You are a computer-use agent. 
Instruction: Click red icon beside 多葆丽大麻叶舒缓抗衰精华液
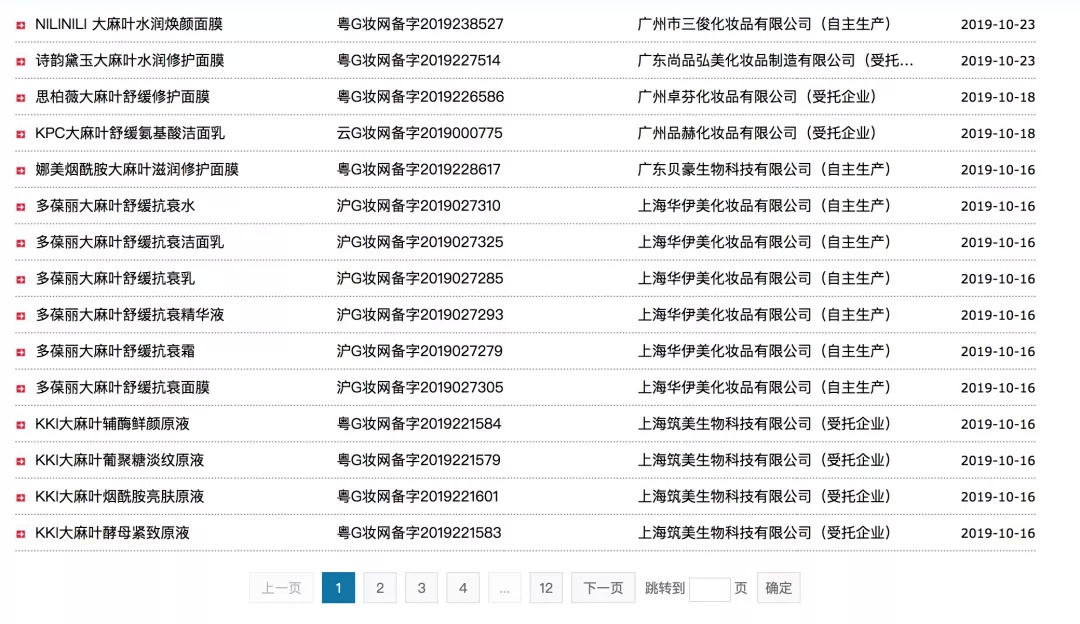pyautogui.click(x=21, y=316)
